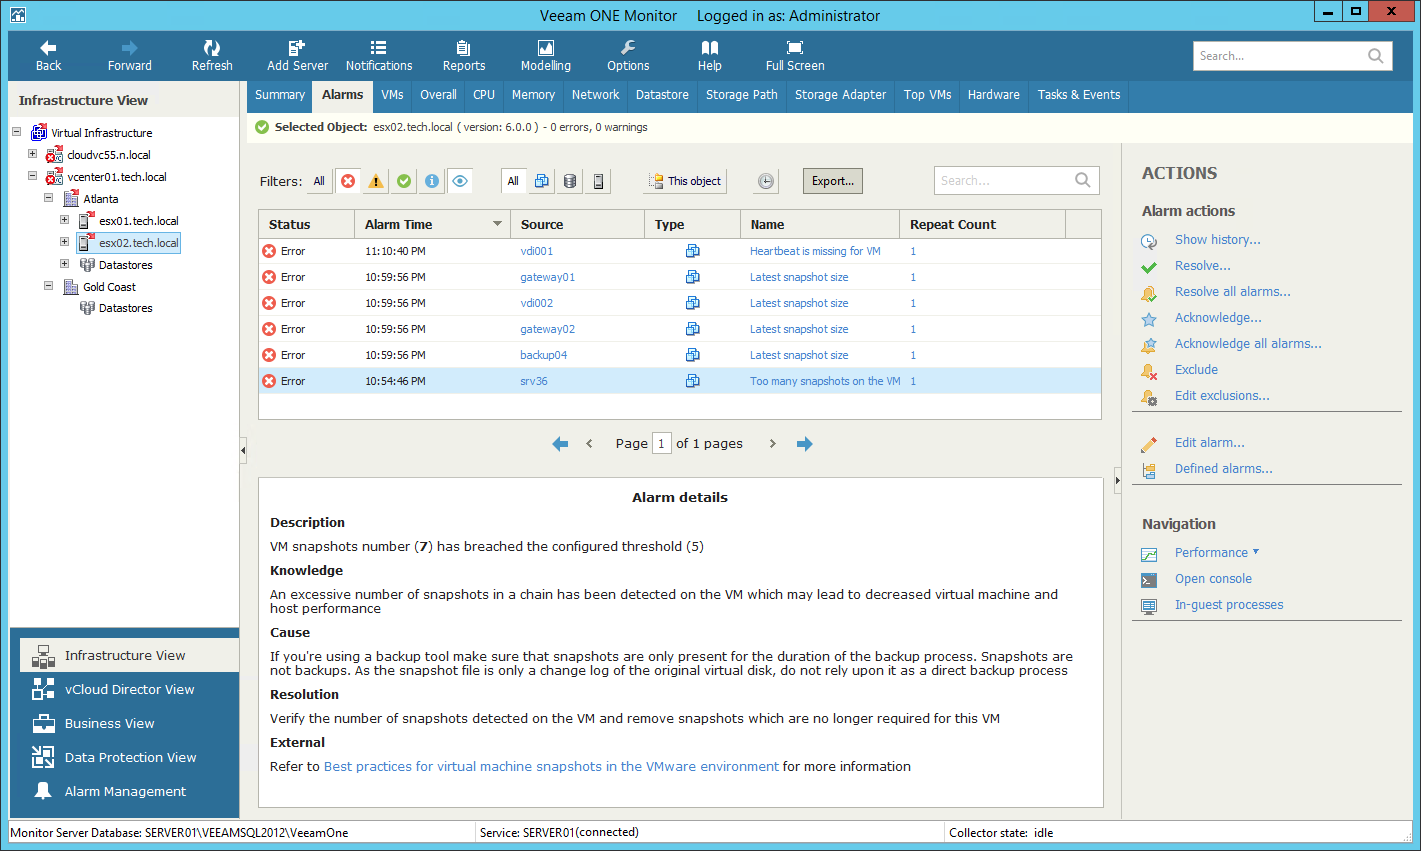The image size is (1421, 851).
Task: Toggle the acknowledged alarms eye filter
Action: tap(460, 181)
